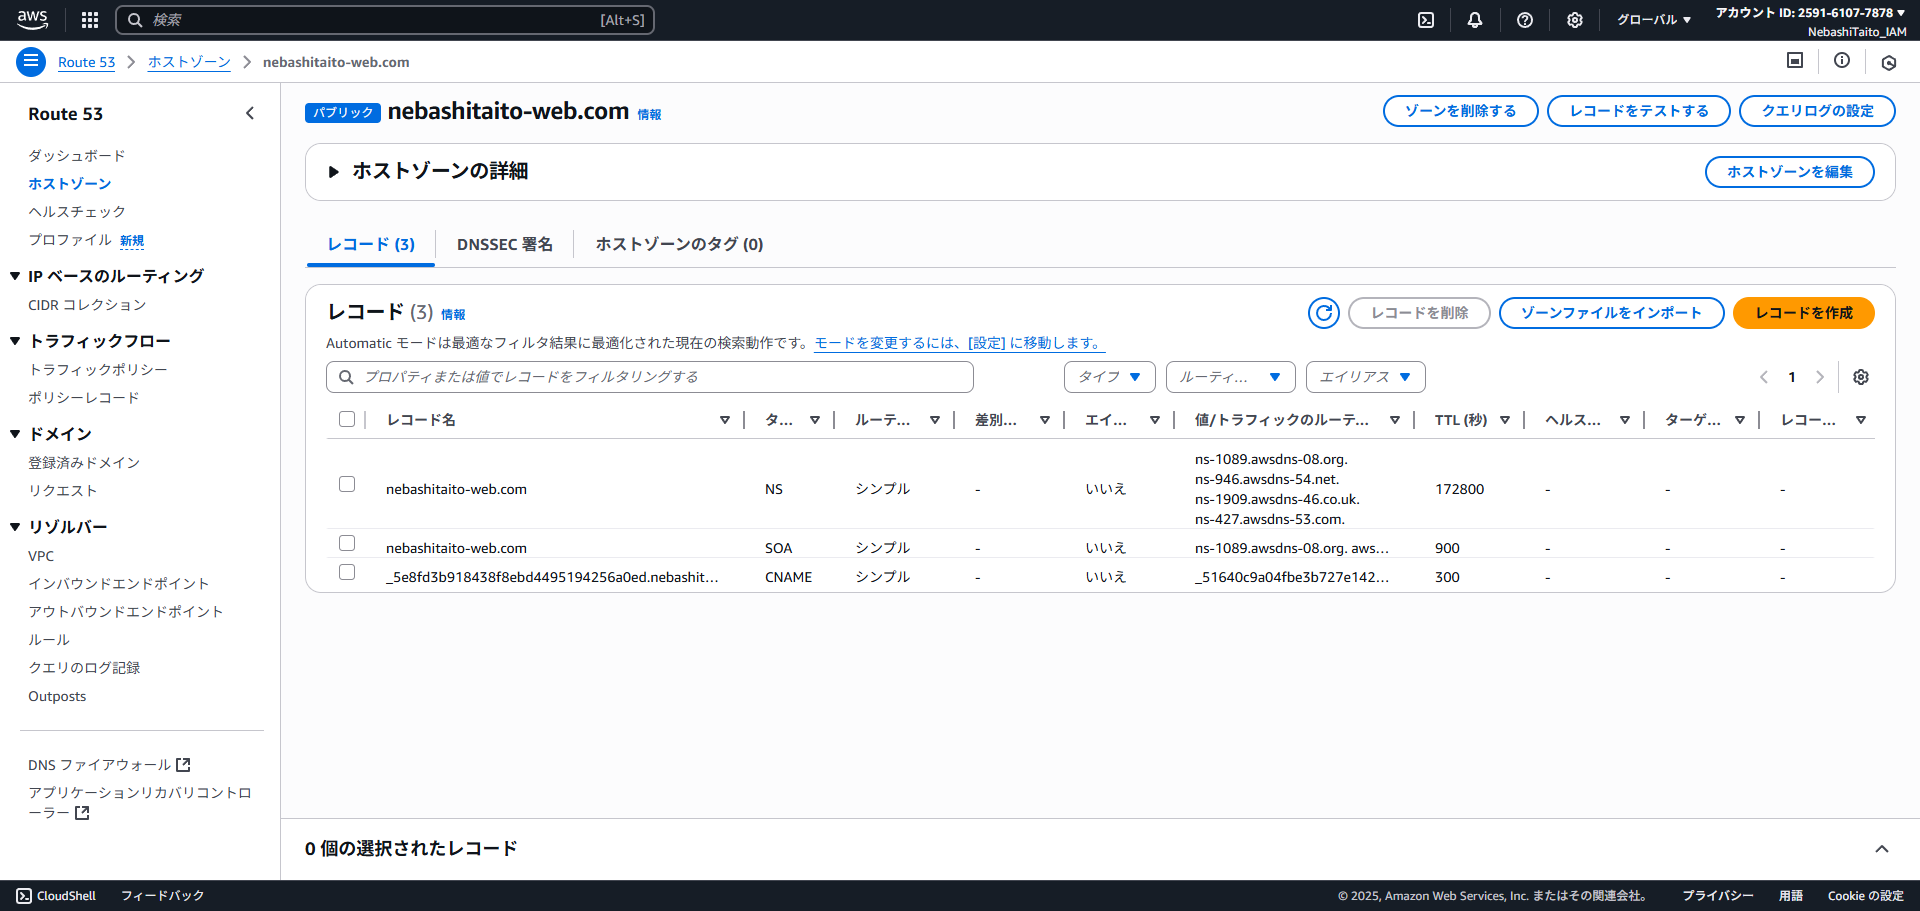Image resolution: width=1920 pixels, height=911 pixels.
Task: Open the services grid menu icon
Action: 90,20
